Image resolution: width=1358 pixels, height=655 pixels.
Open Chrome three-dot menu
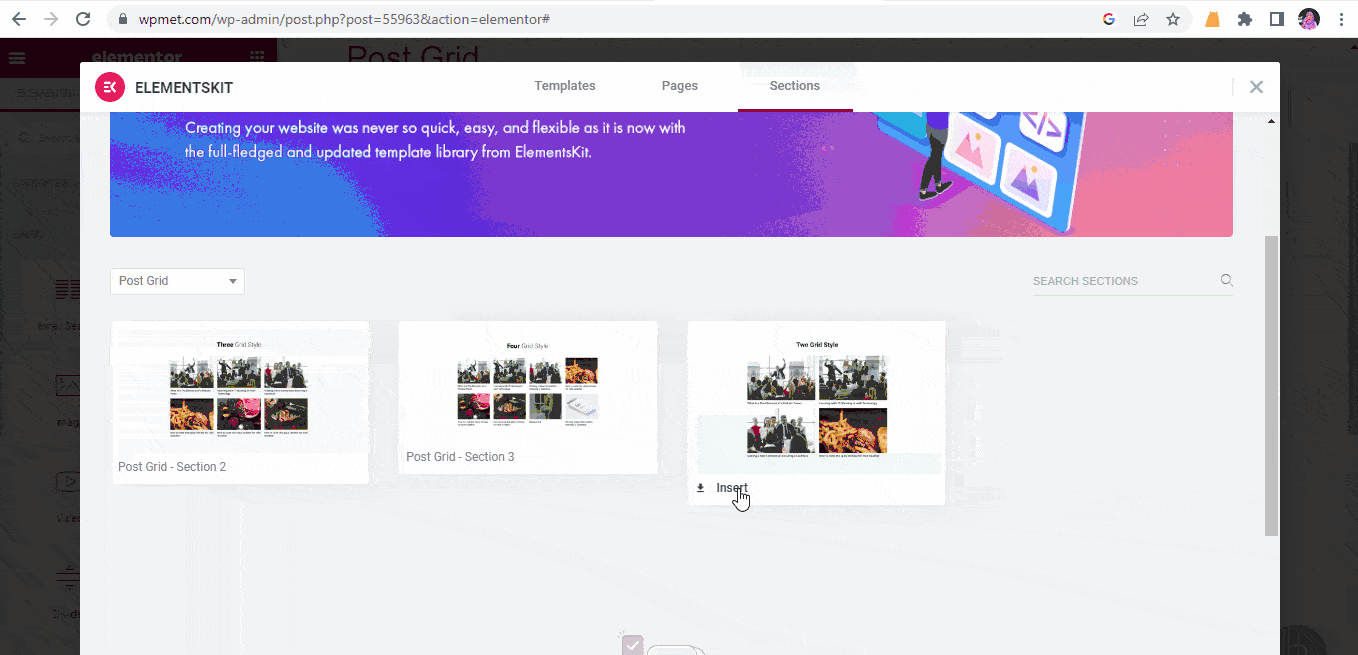tap(1341, 19)
